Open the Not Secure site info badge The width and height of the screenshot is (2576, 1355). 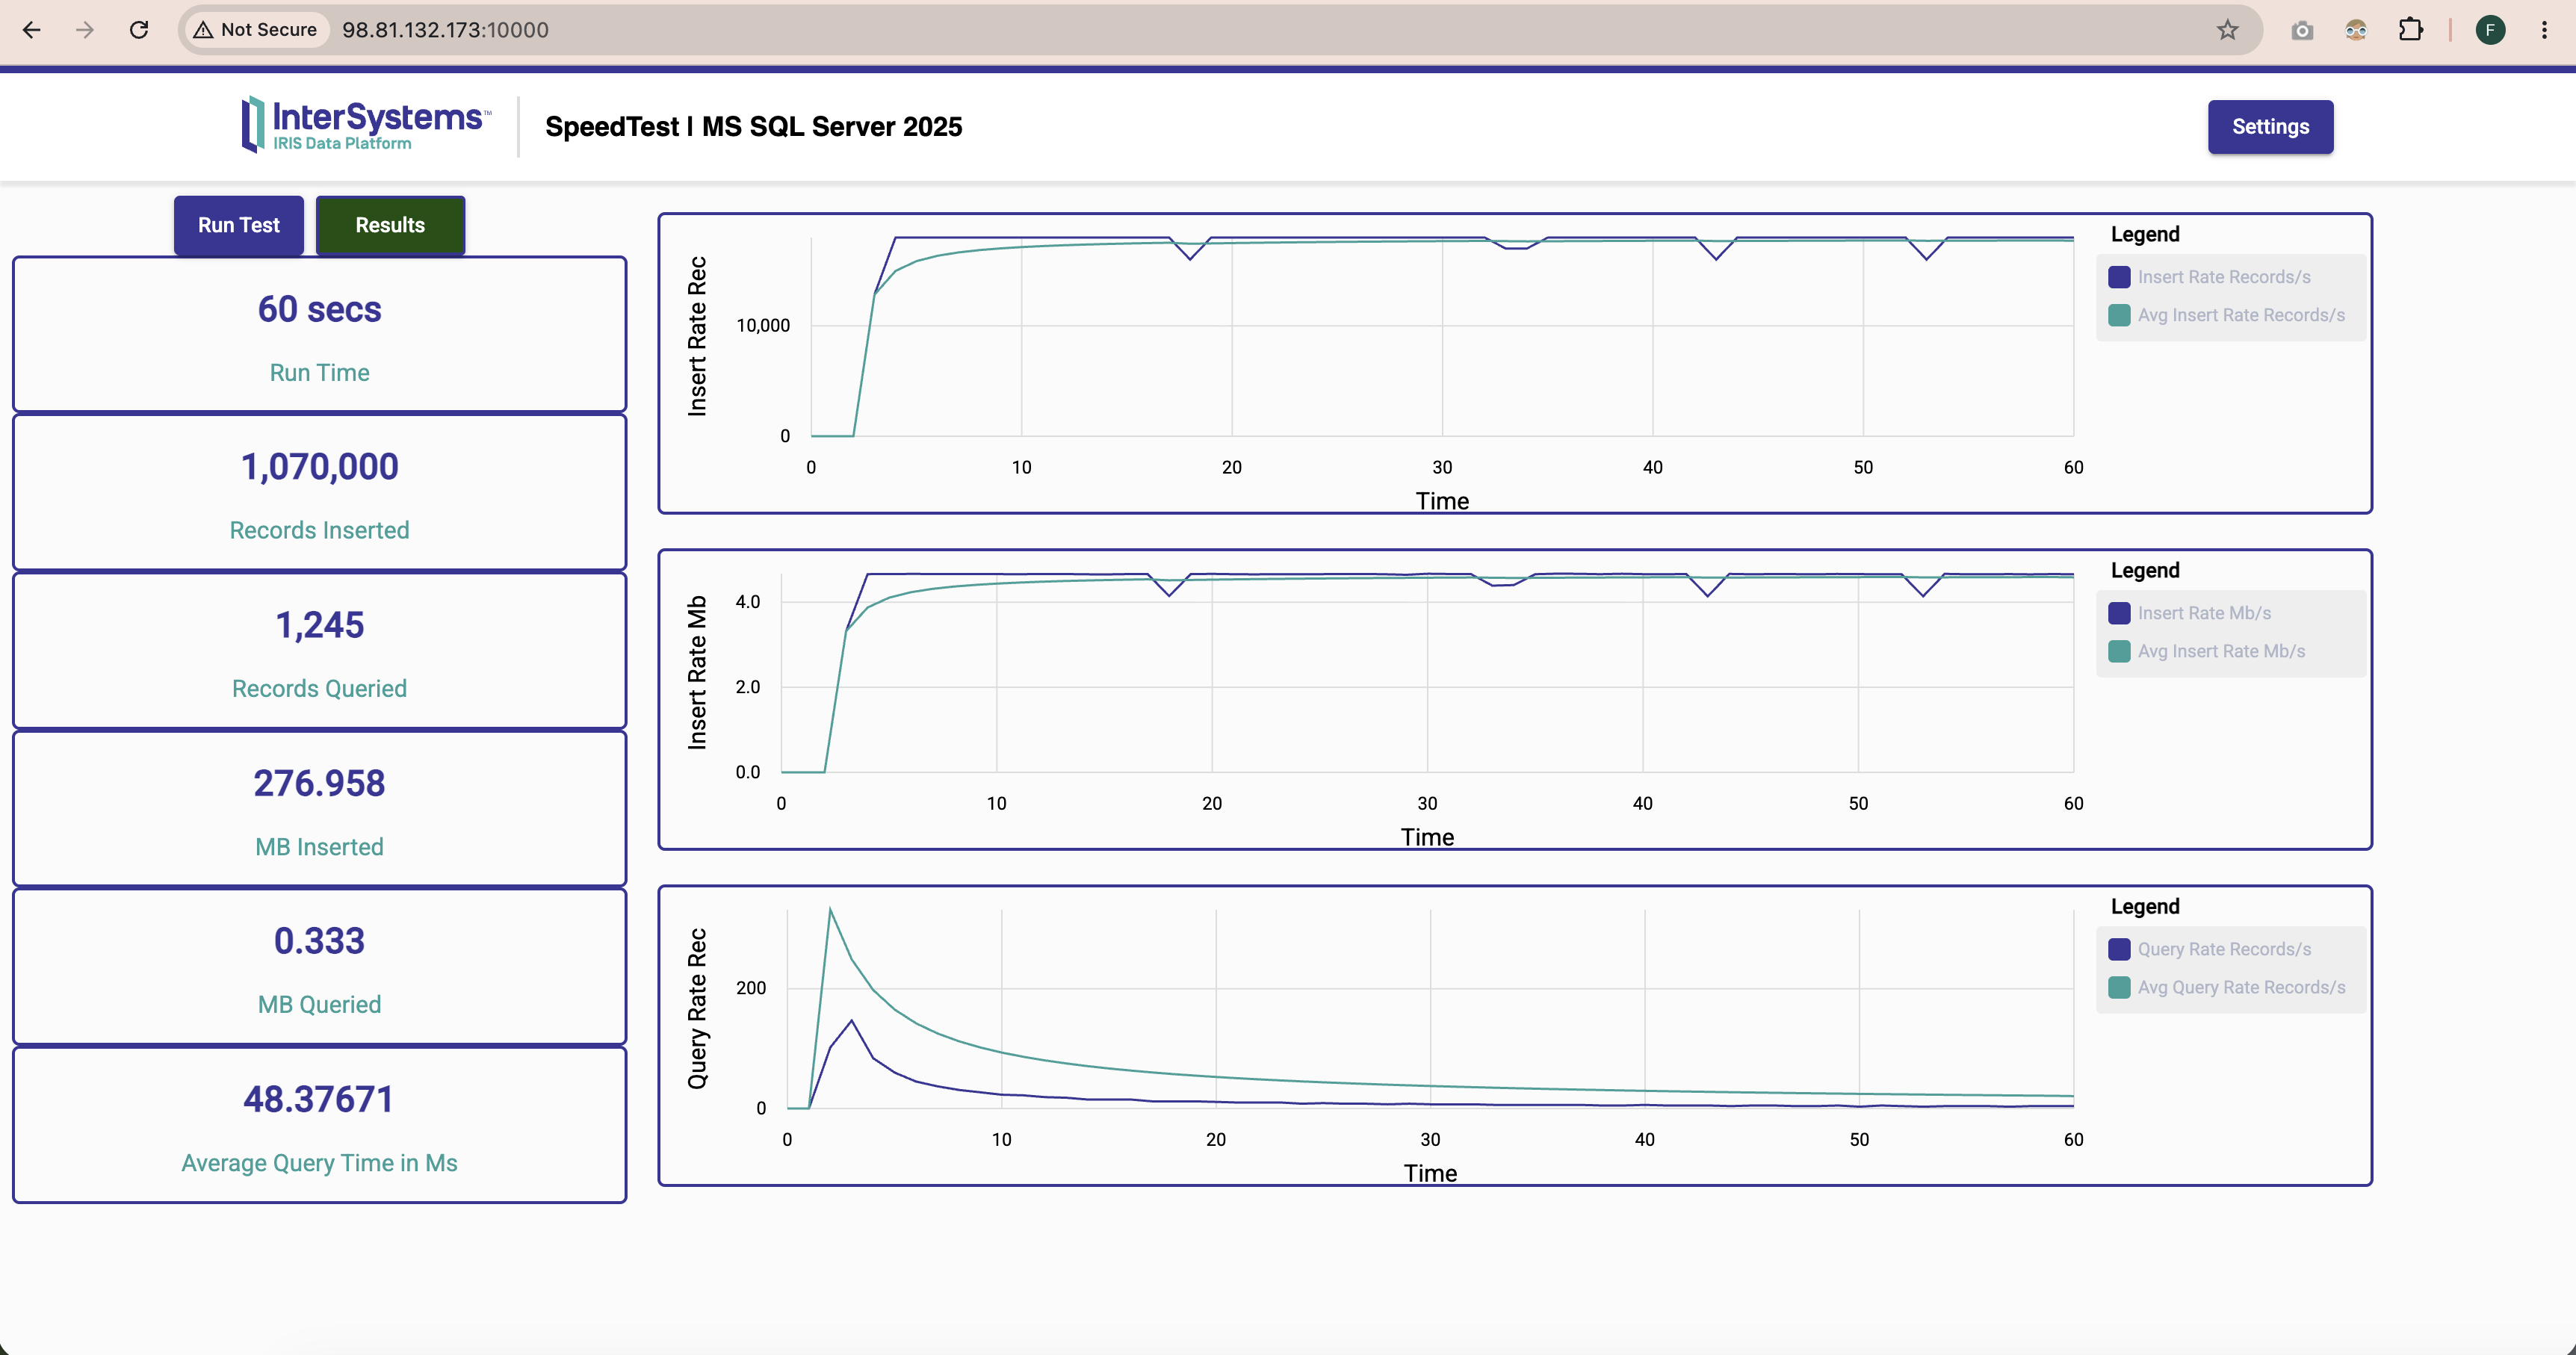pyautogui.click(x=256, y=30)
